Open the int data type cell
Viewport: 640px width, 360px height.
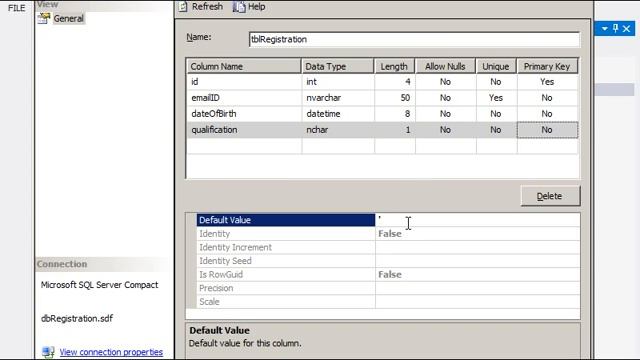pyautogui.click(x=338, y=82)
